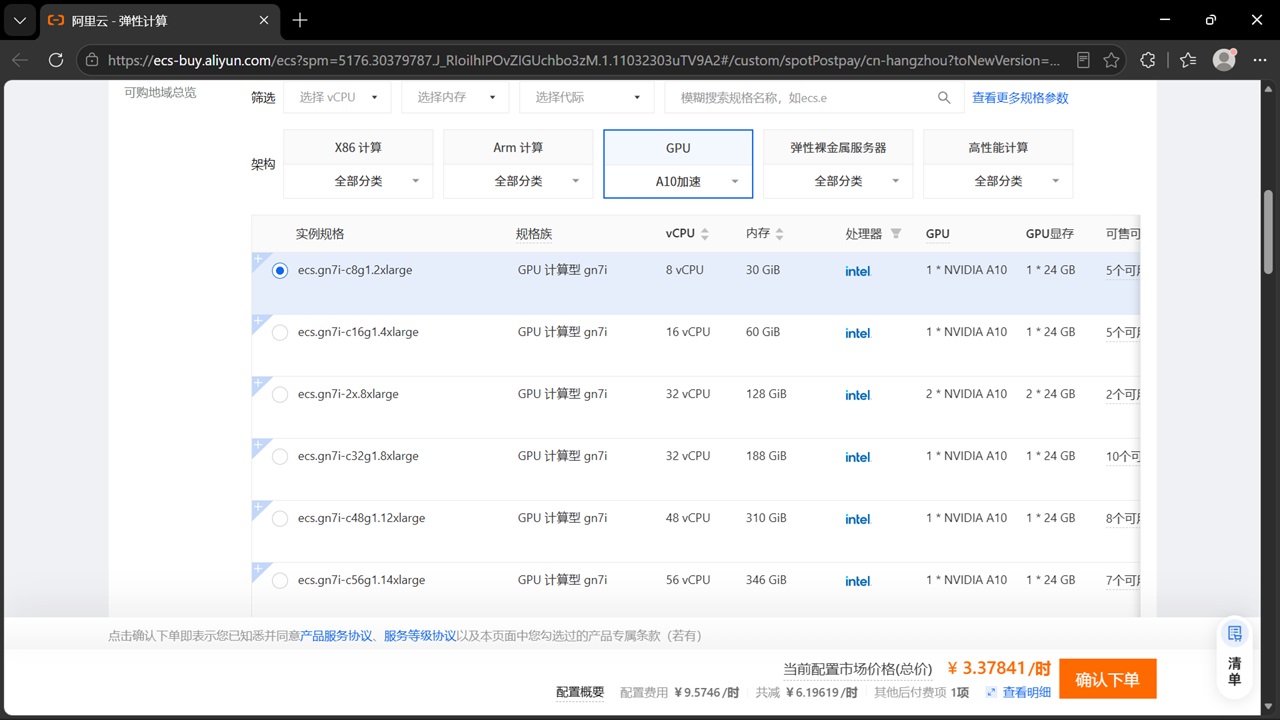
Task: Open browser profile avatar
Action: coord(1224,60)
